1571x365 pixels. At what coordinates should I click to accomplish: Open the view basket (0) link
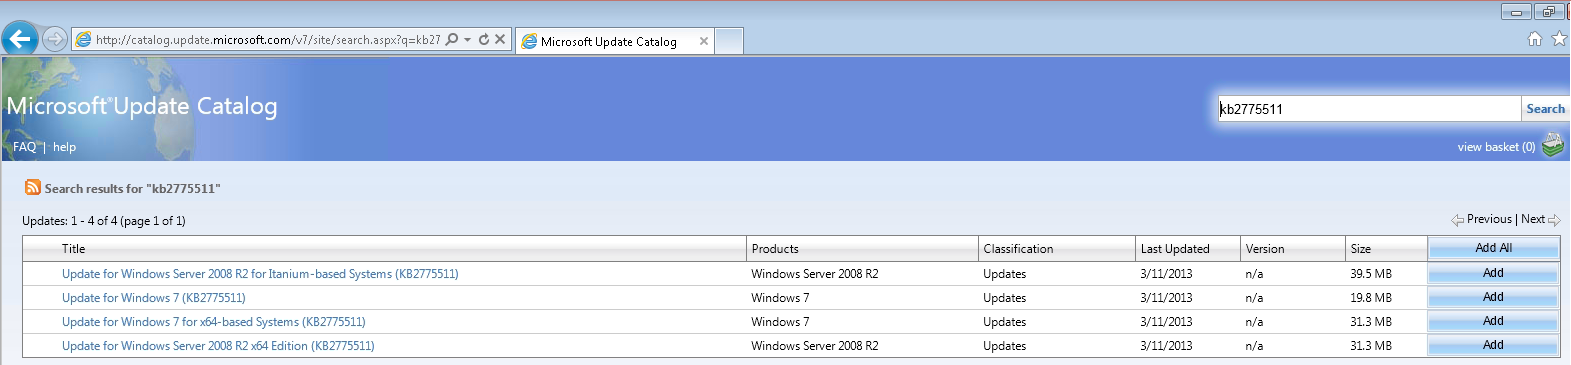(x=1496, y=147)
